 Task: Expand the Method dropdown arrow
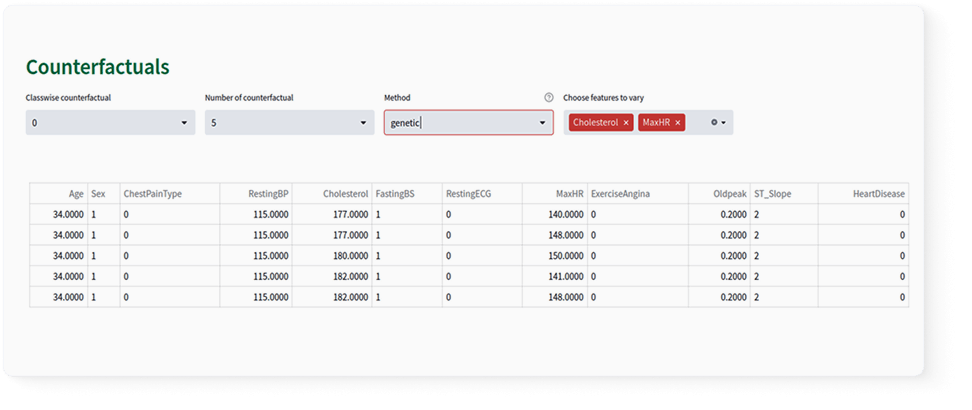[x=542, y=123]
